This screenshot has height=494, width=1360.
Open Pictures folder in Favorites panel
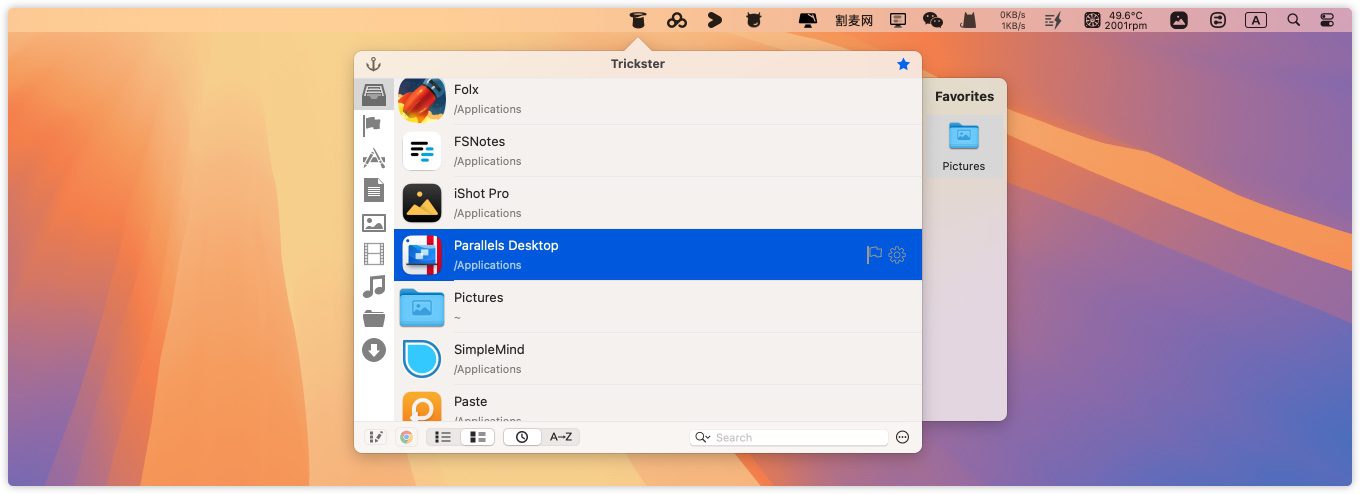click(964, 146)
